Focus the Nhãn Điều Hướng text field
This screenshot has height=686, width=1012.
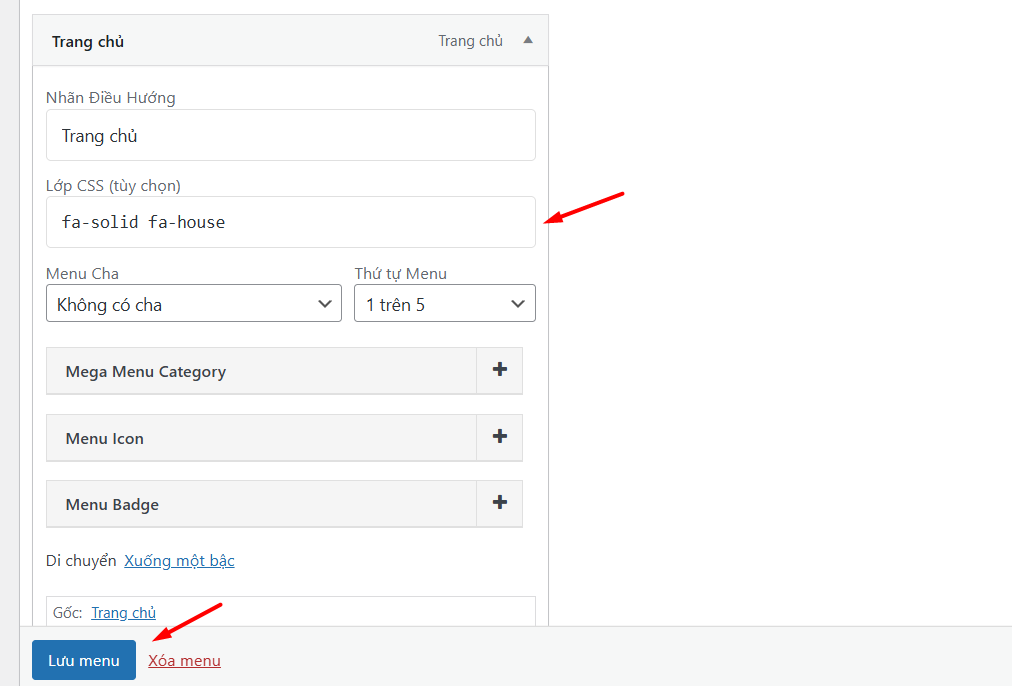pos(290,135)
